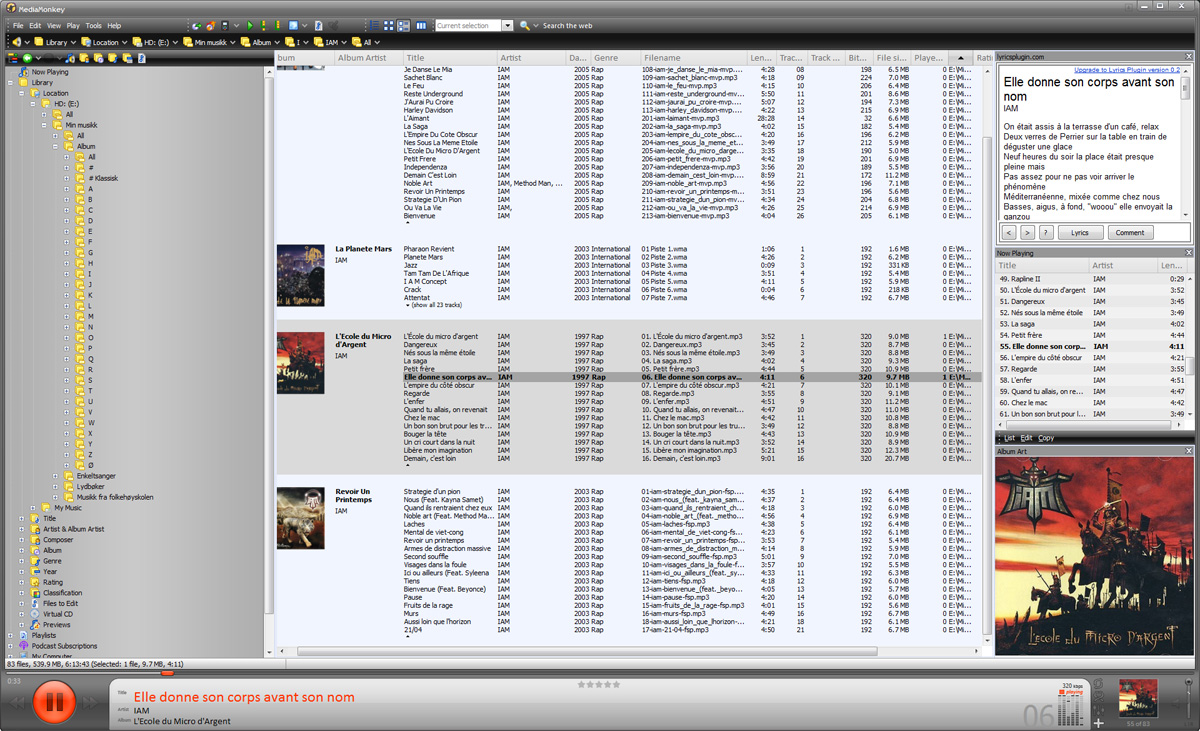Click the Search the web input field
1200x731 pixels.
(x=567, y=26)
